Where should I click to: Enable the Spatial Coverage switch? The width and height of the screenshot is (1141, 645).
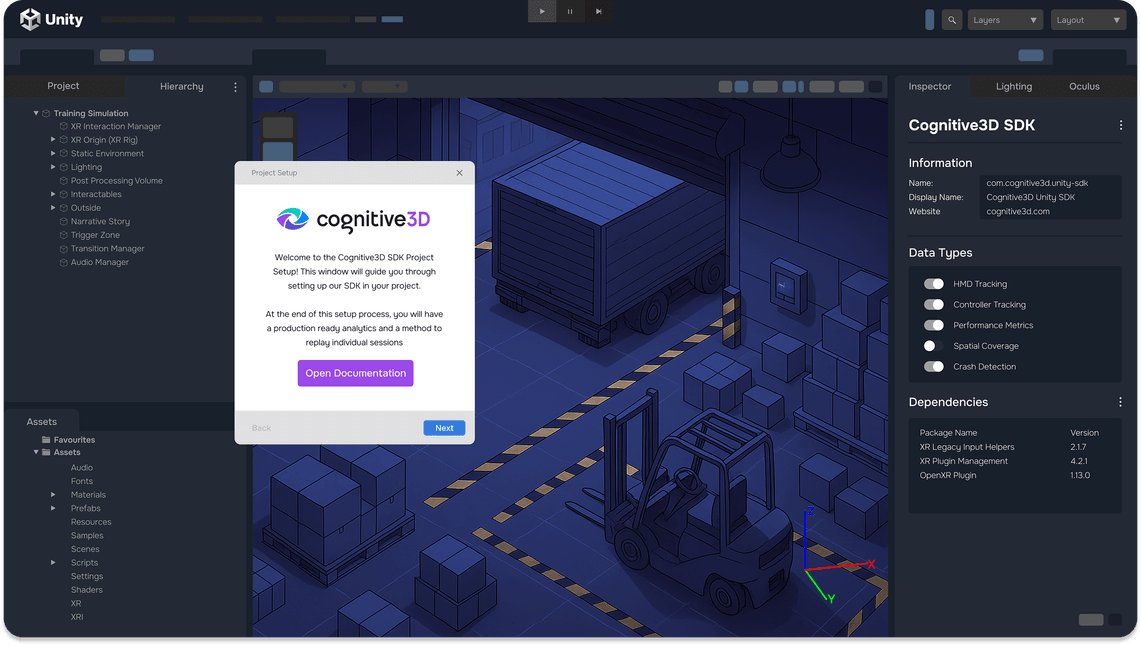[x=933, y=346]
